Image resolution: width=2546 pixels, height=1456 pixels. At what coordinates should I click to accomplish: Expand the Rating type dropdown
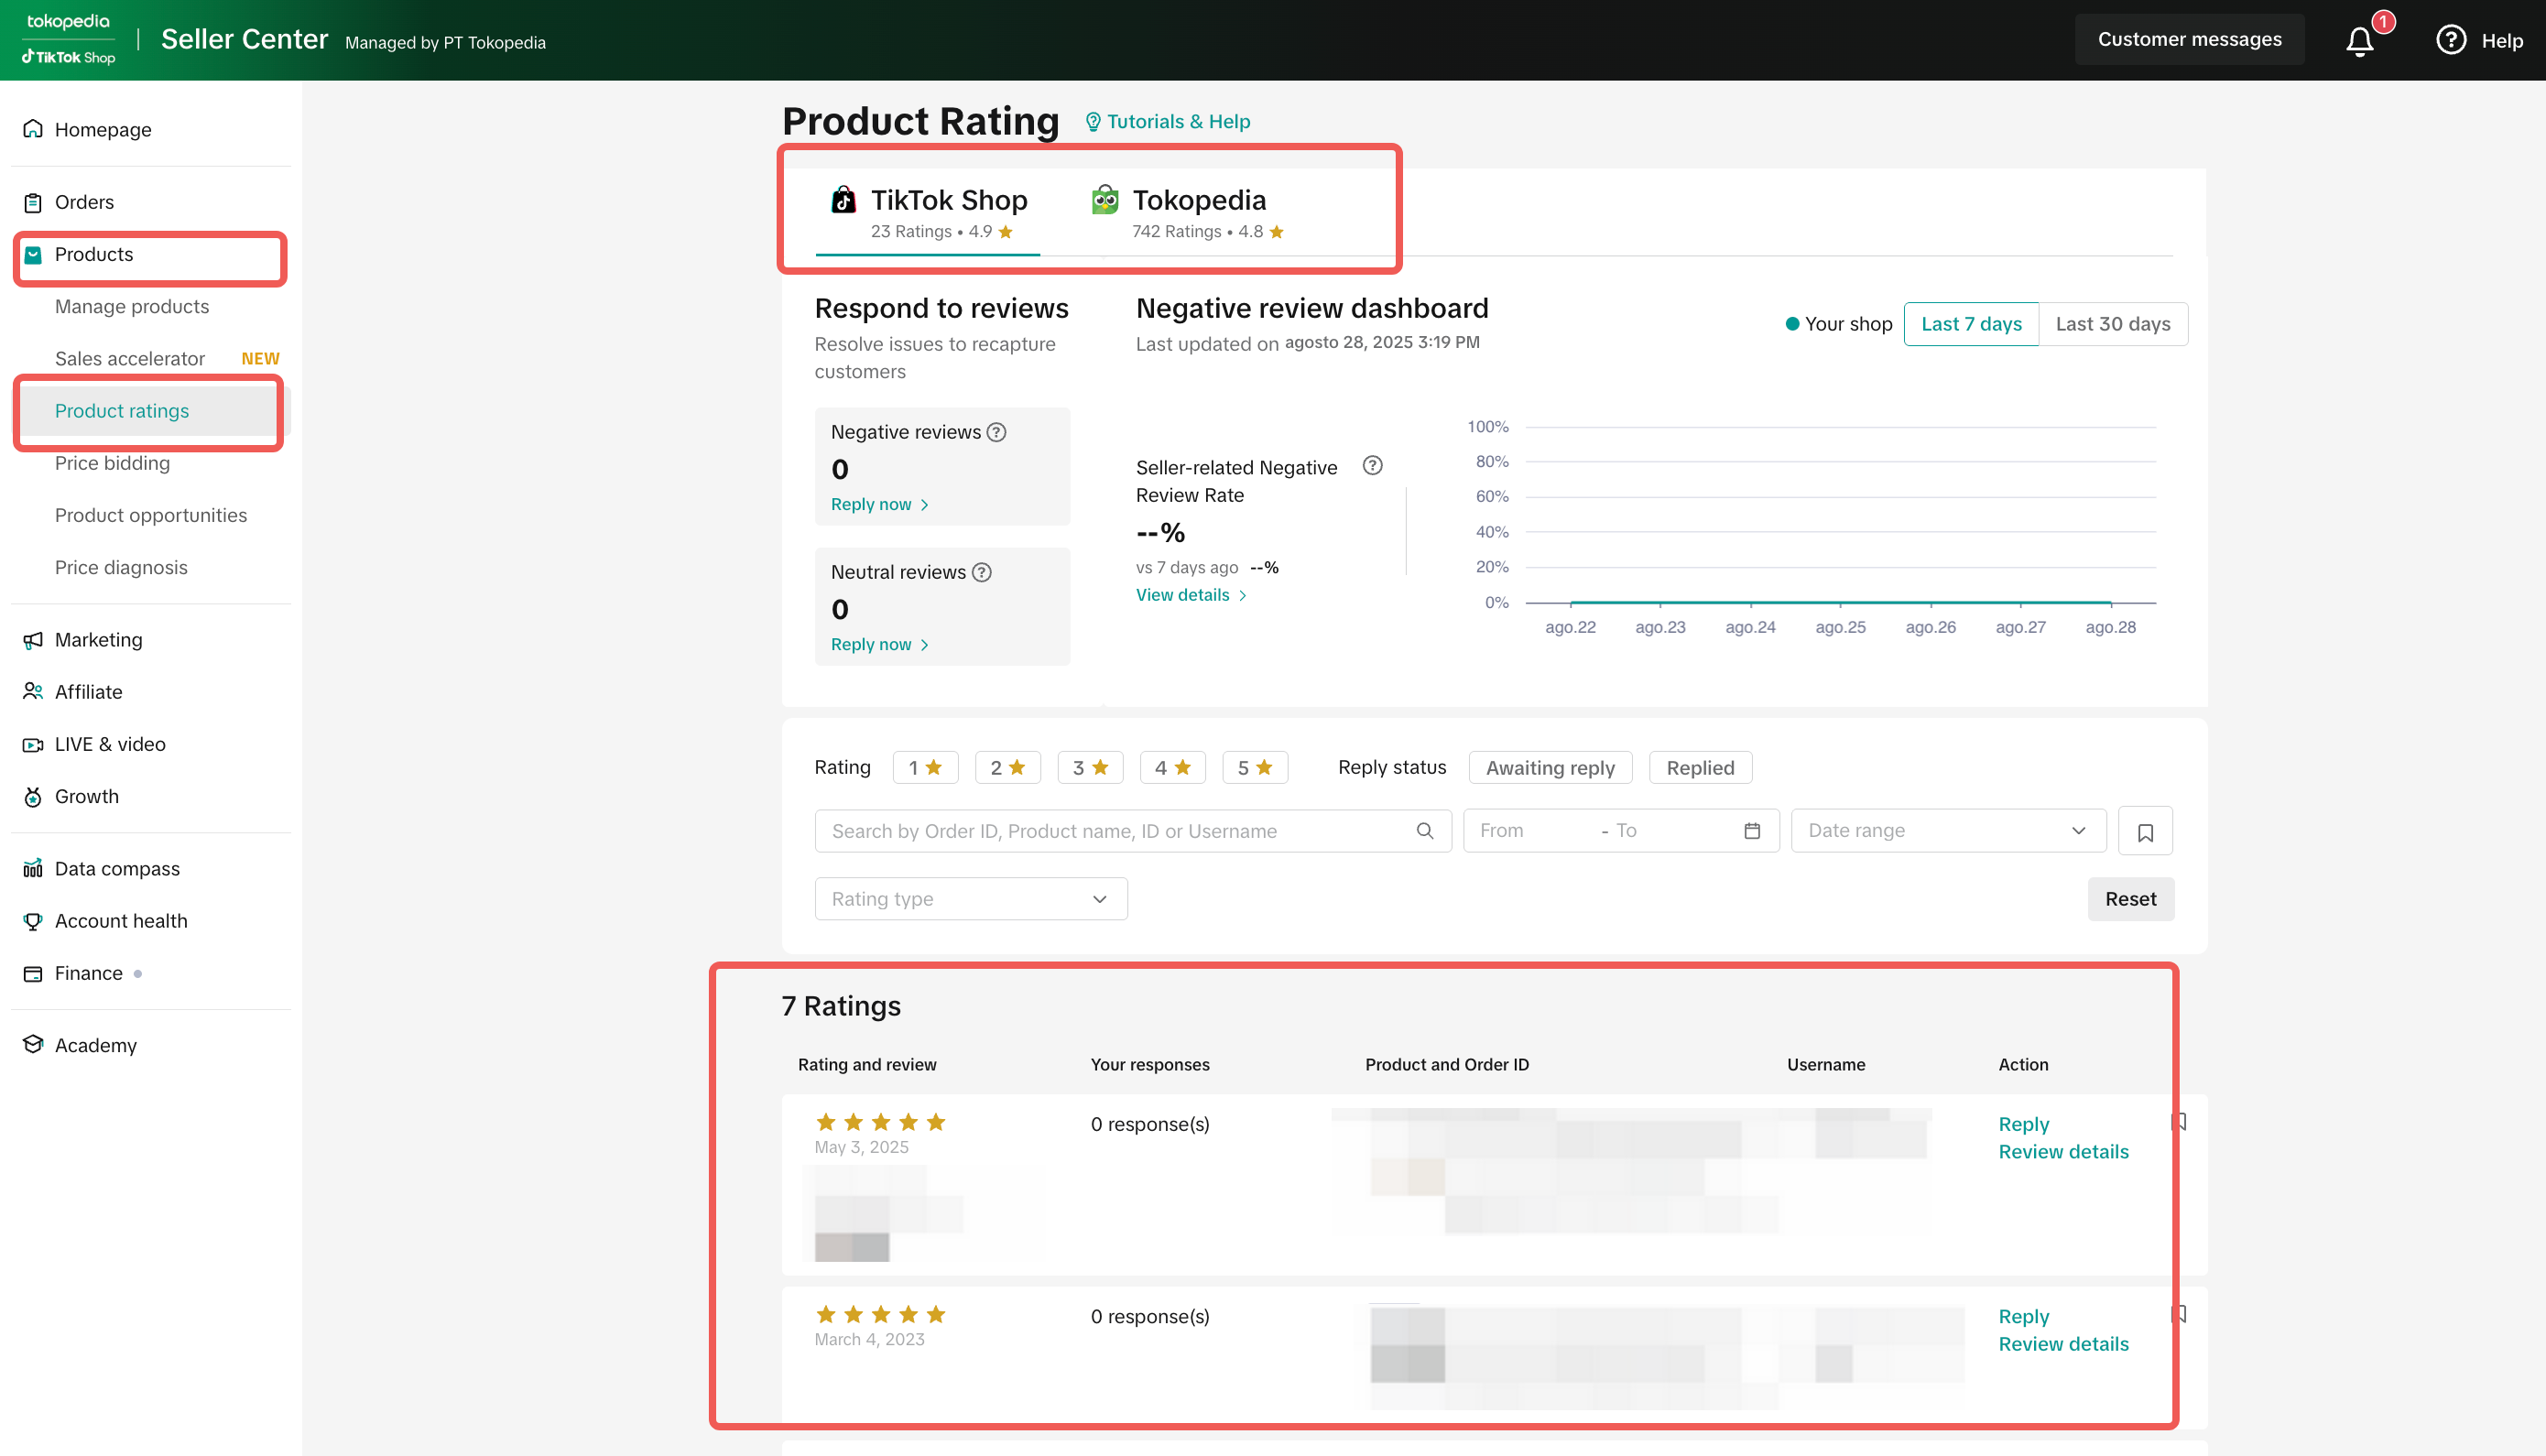click(x=970, y=899)
